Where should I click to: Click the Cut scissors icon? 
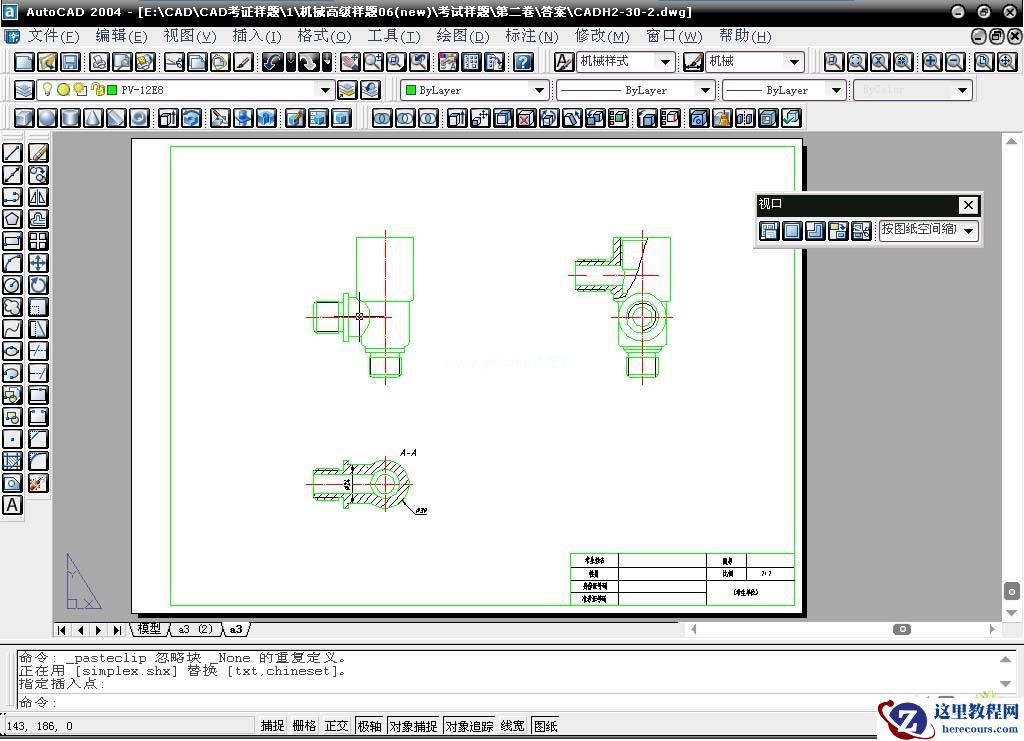point(174,62)
